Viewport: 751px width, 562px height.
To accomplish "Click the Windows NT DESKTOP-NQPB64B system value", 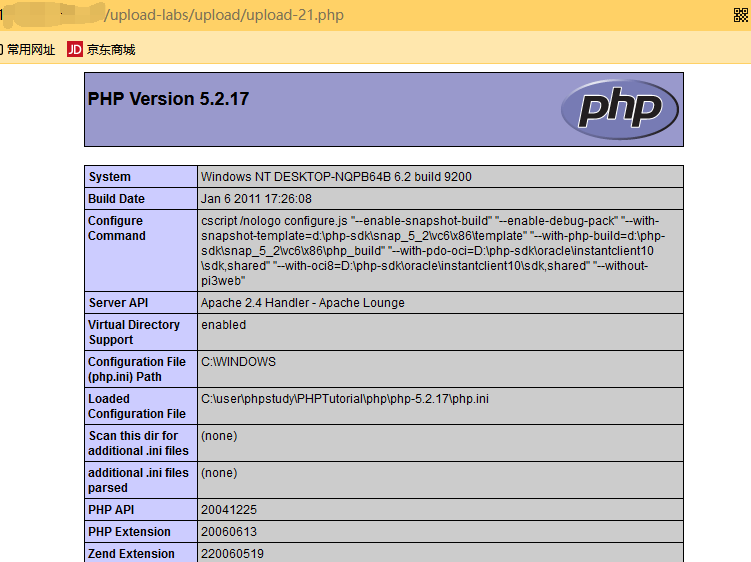I will pos(336,177).
